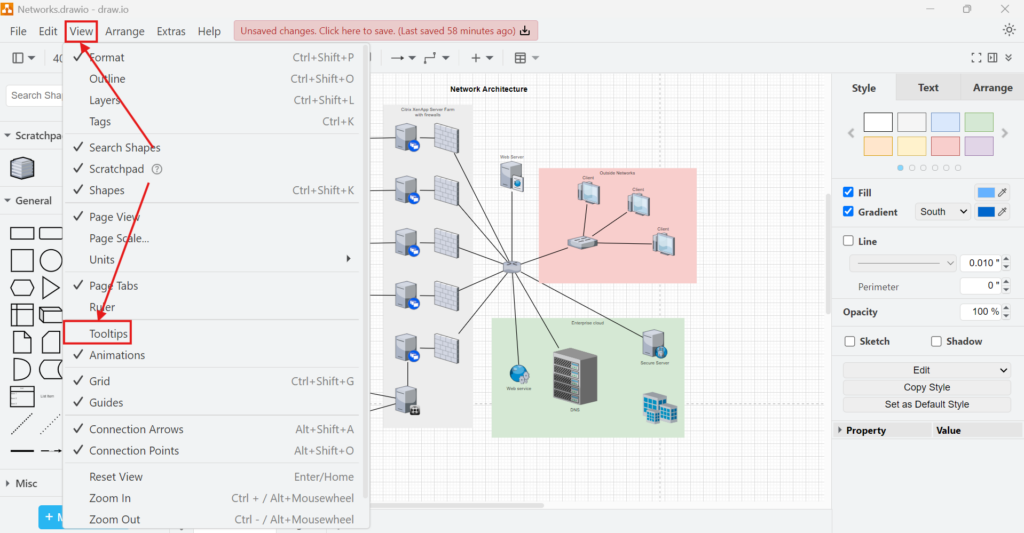1024x533 pixels.
Task: Click the Scratchpad help question mark icon
Action: 157,169
